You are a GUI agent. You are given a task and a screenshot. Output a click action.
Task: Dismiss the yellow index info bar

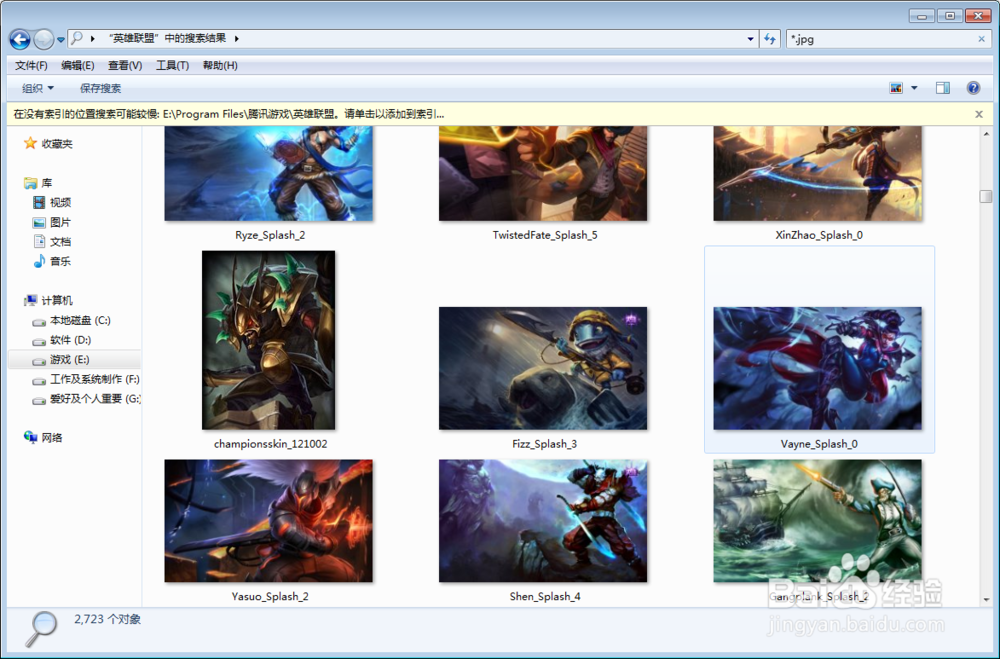coord(979,114)
